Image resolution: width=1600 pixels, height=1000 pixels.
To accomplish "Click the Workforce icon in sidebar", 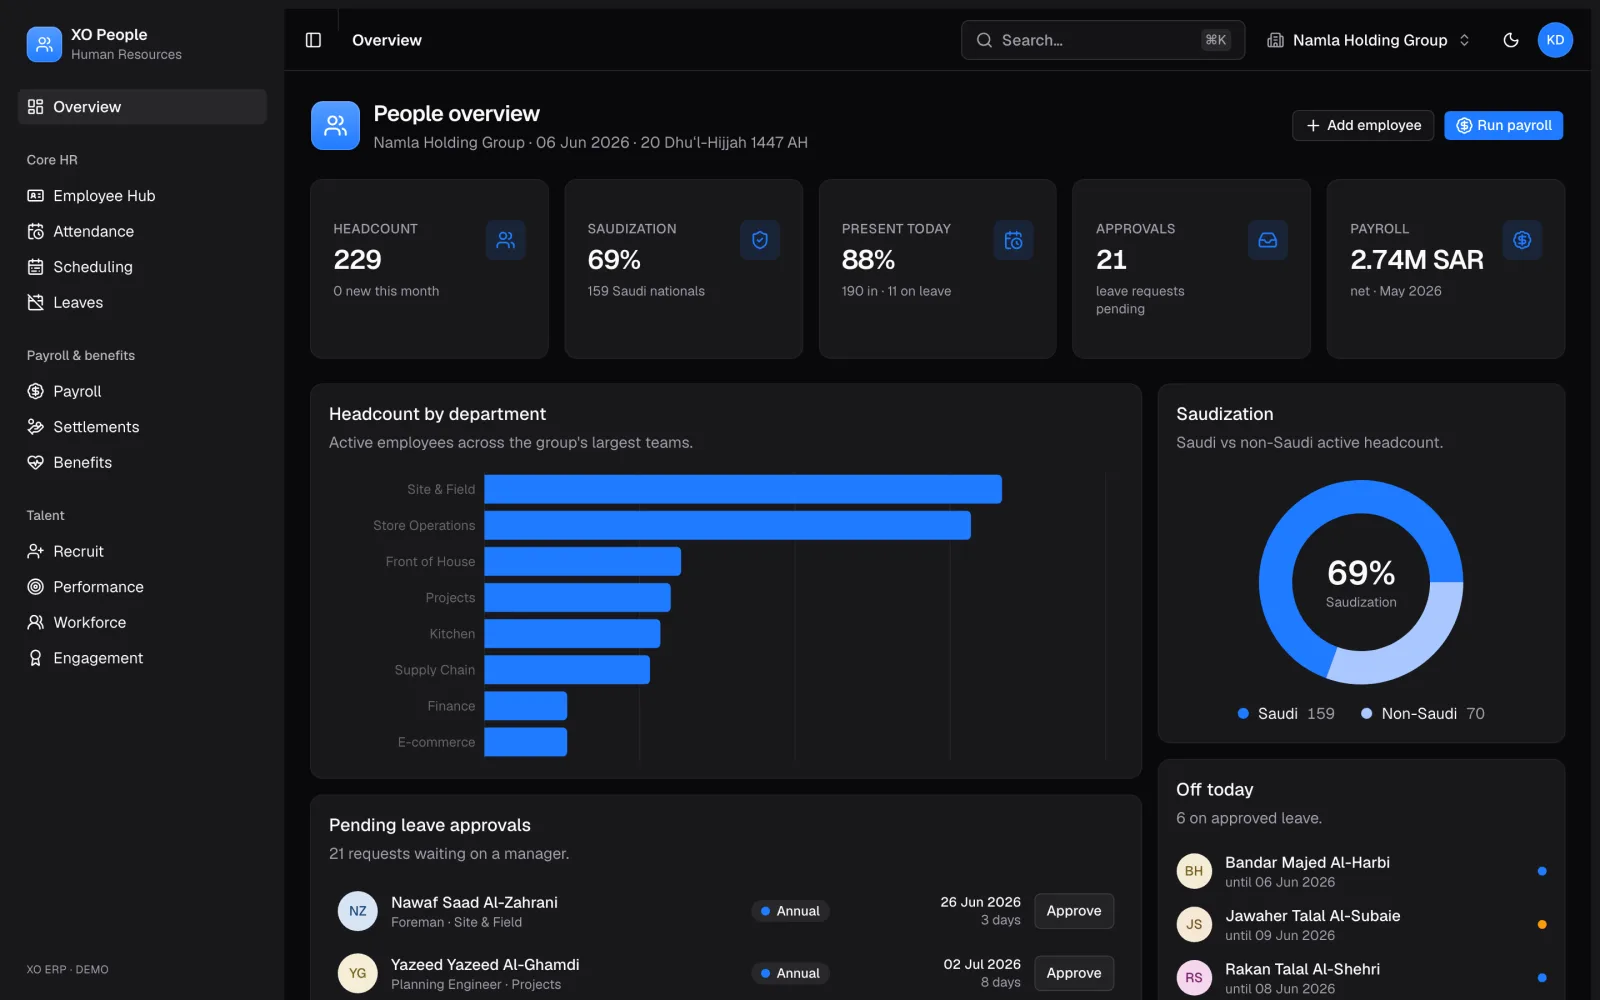I will [x=36, y=622].
